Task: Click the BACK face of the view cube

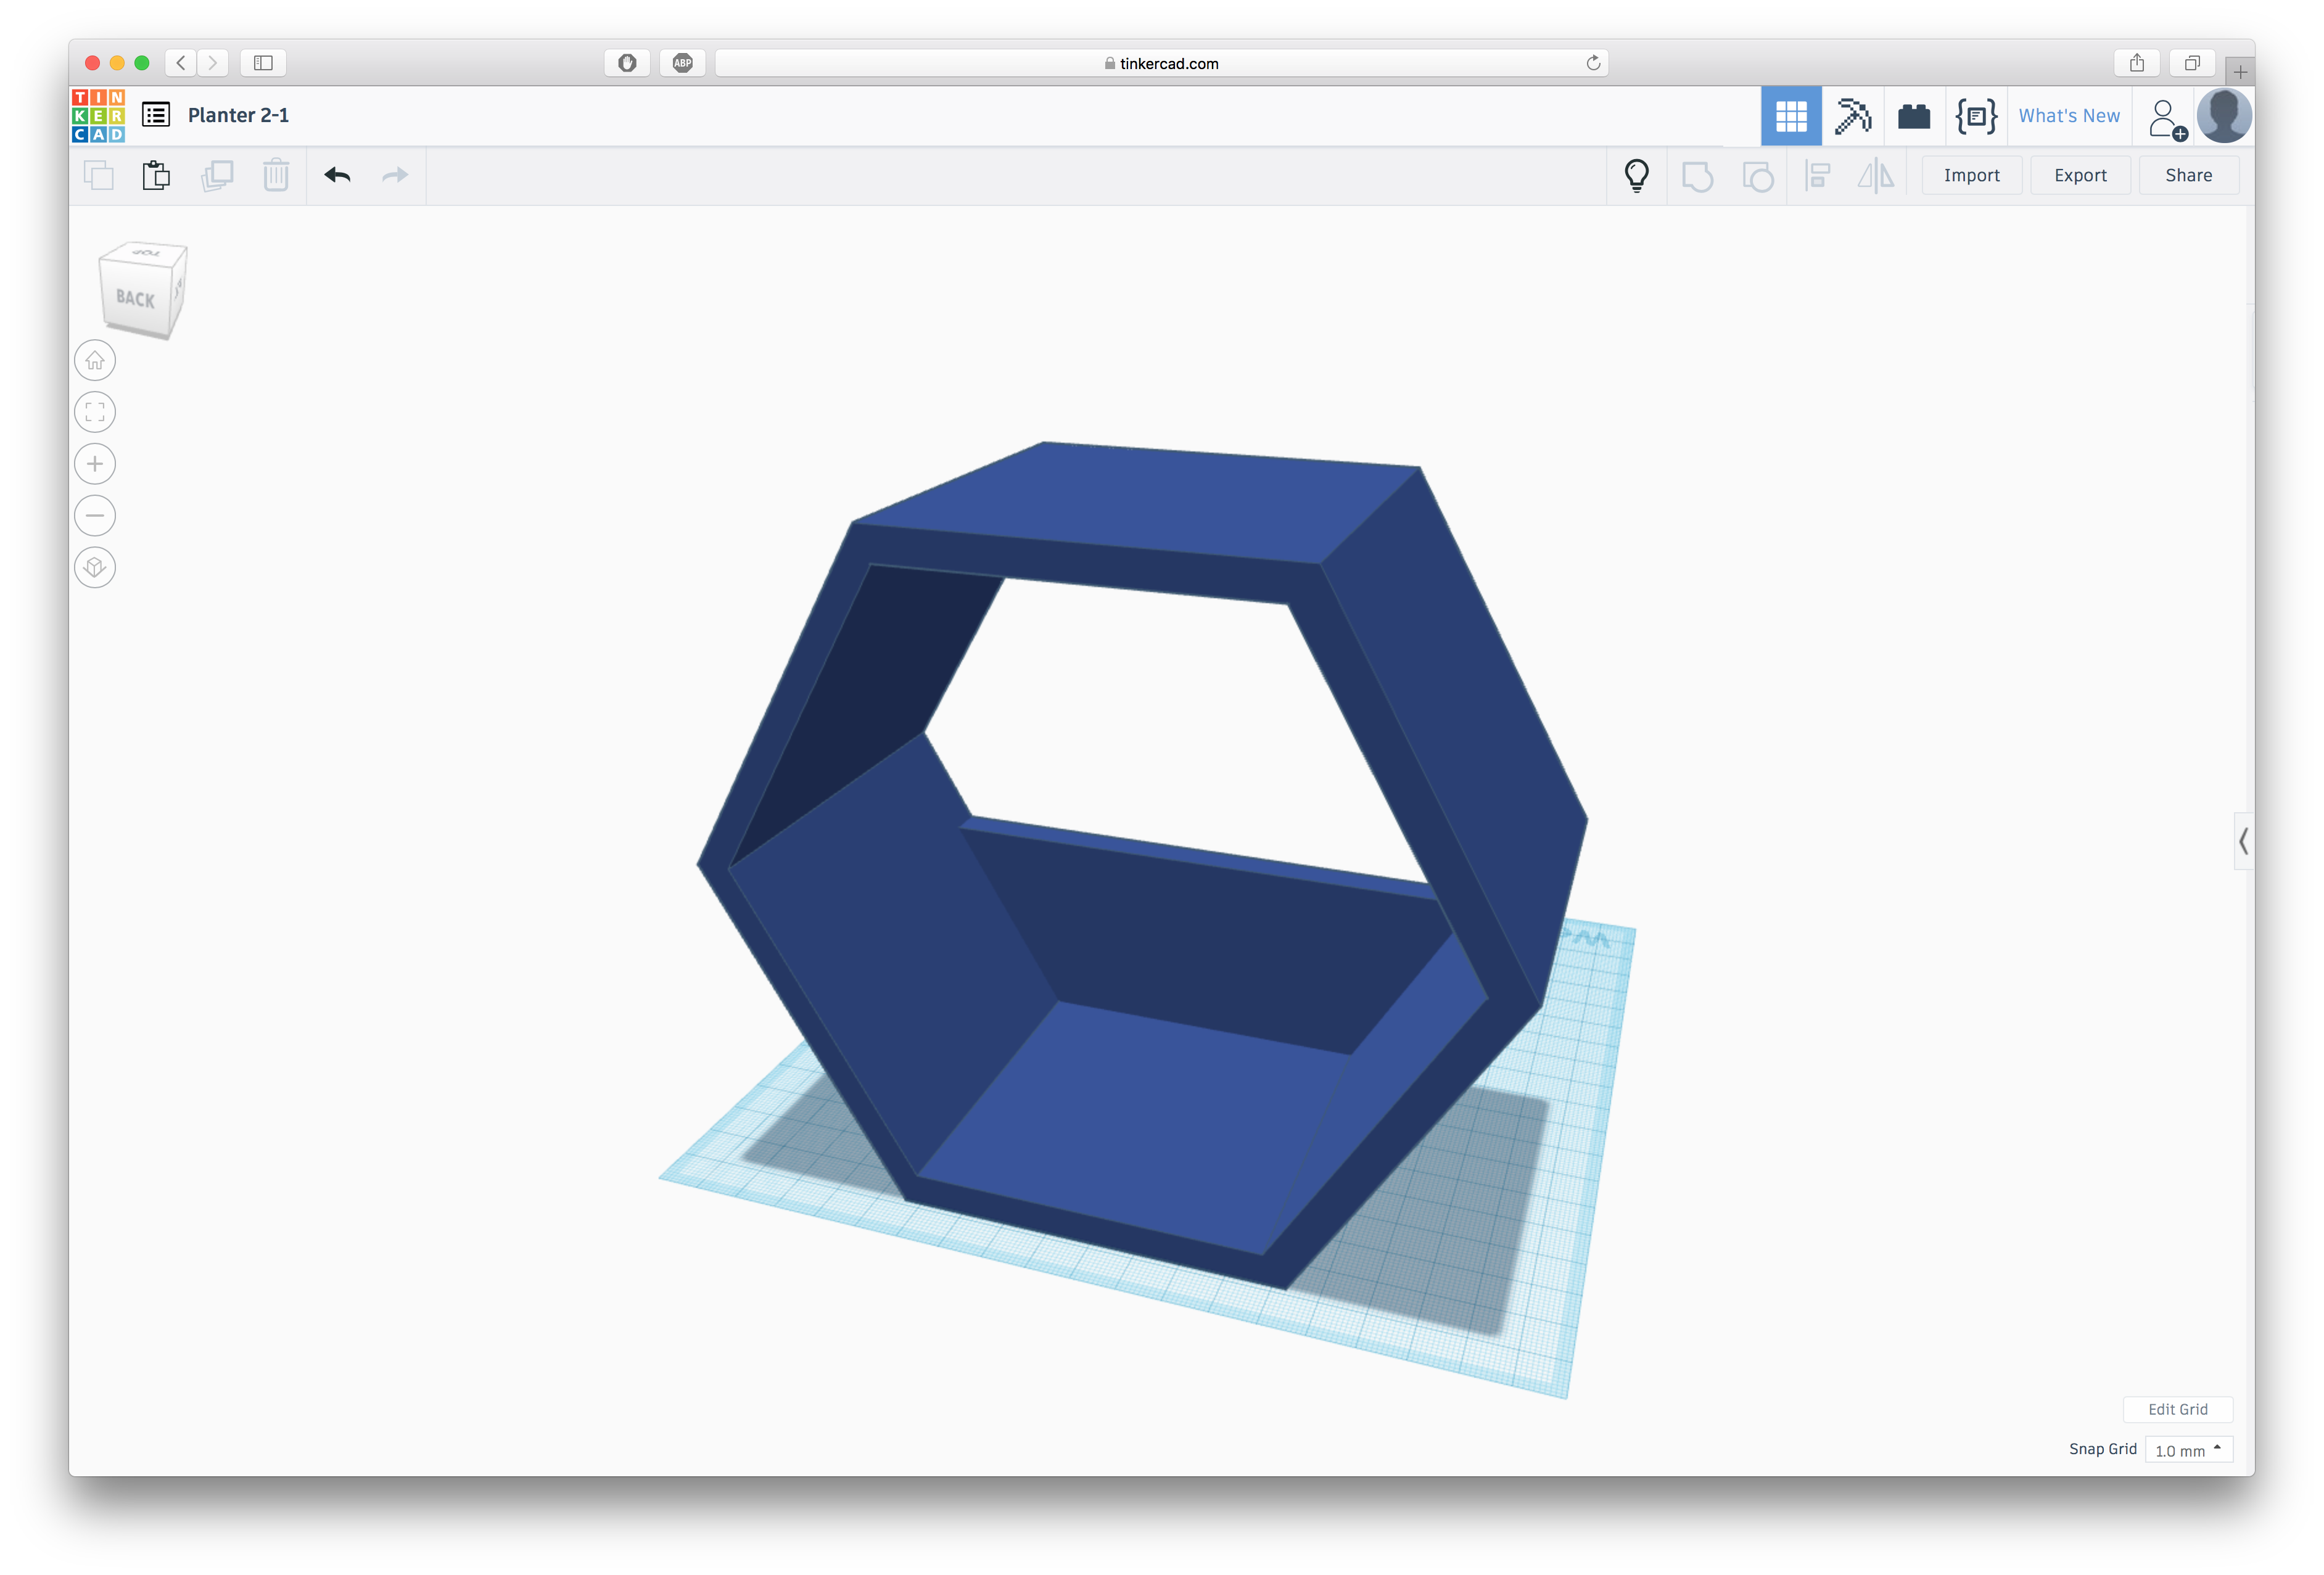Action: pyautogui.click(x=135, y=298)
